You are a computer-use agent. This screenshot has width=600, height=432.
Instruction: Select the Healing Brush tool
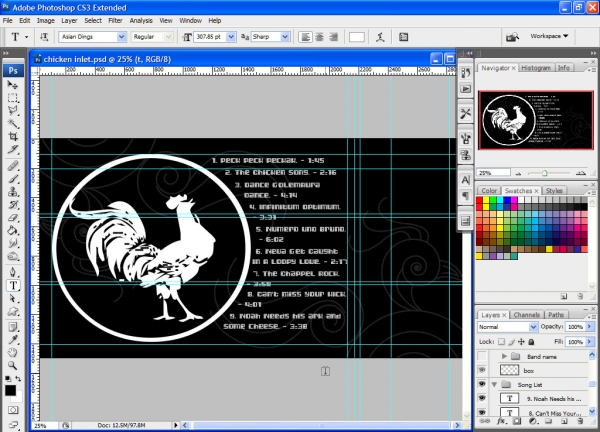[x=13, y=166]
